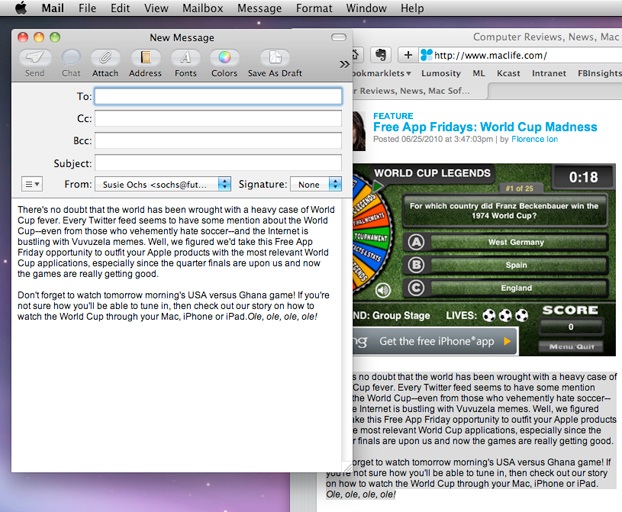Open Free App Fridays: World Cup Madness headline
The image size is (622, 512).
click(x=485, y=127)
